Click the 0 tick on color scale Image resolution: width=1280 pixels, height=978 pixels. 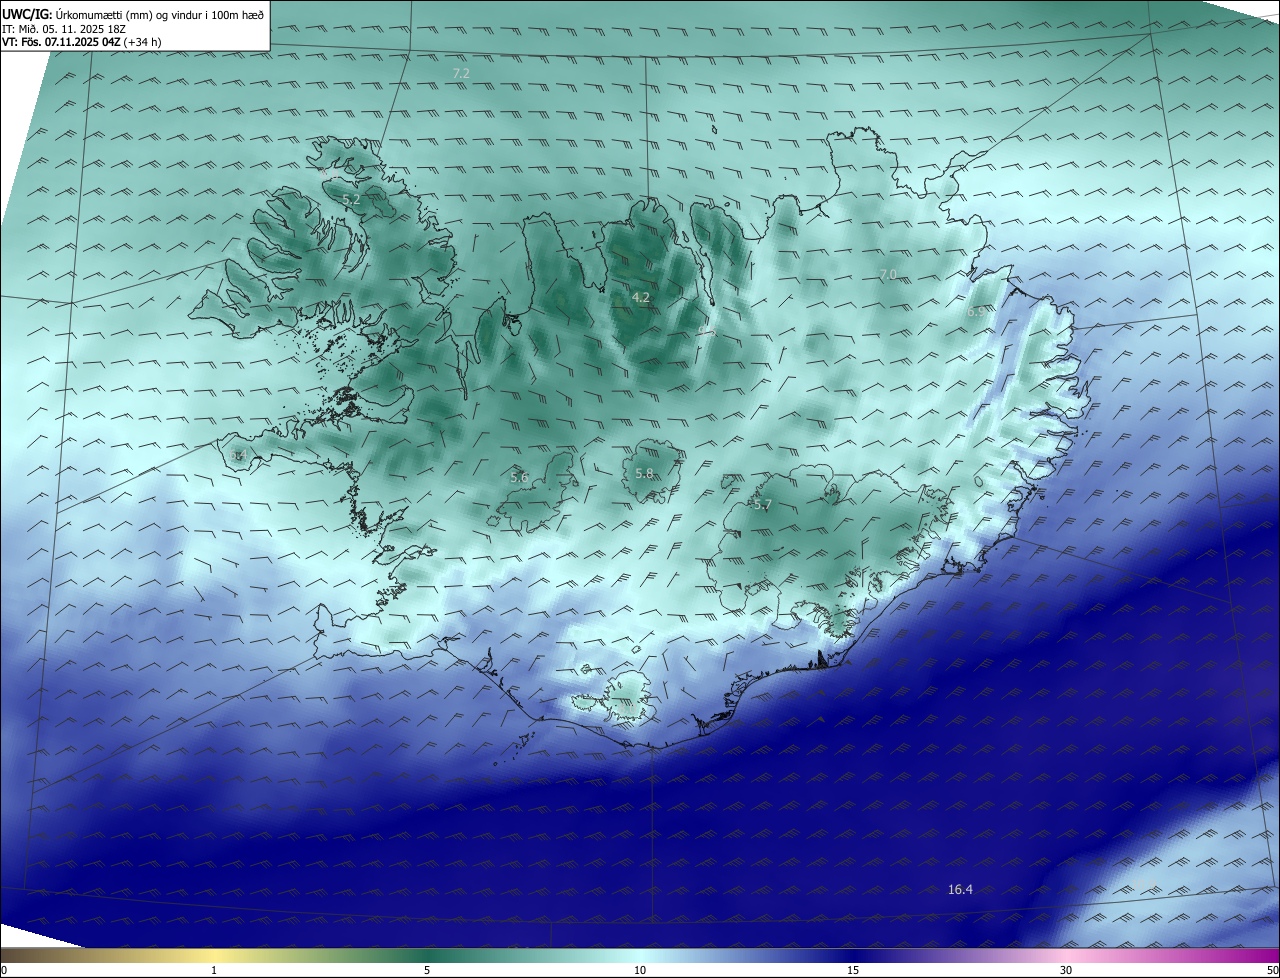(4, 970)
